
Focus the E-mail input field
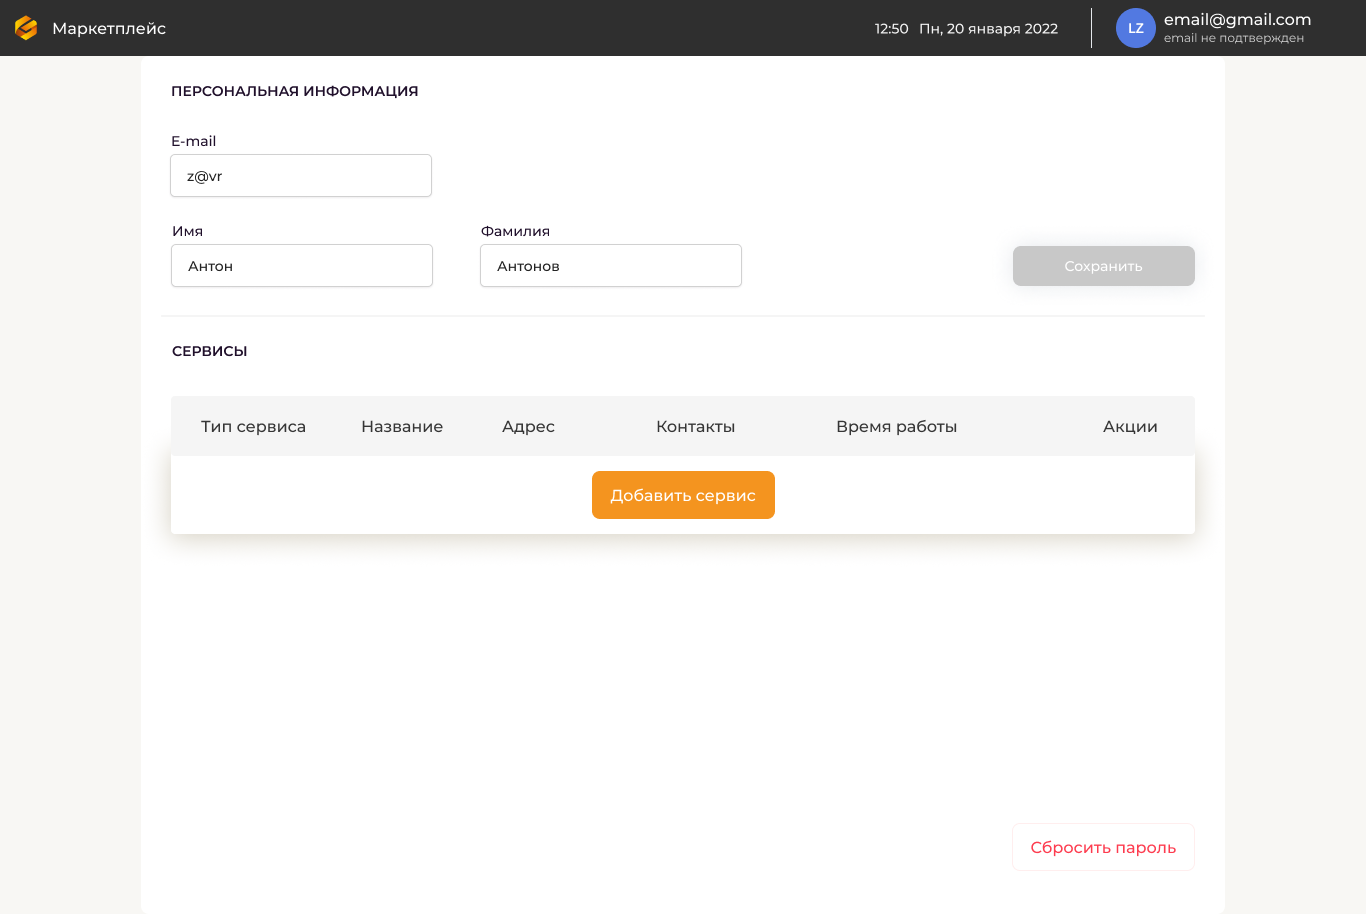click(x=301, y=176)
